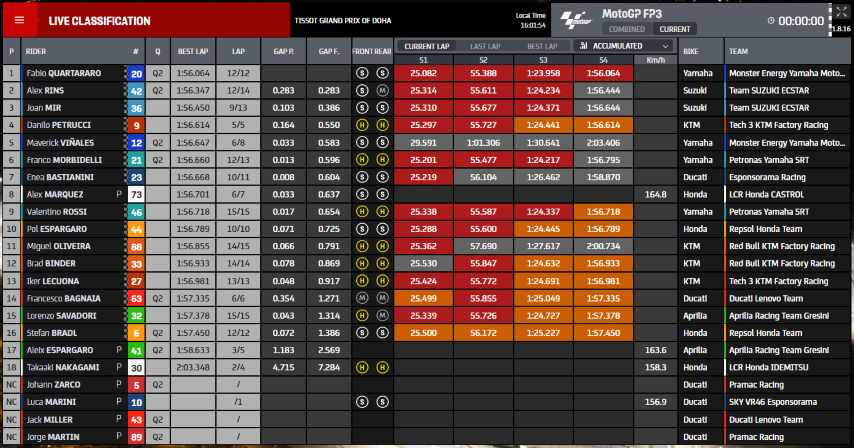Select rider Franco MORBIDELLI

(64, 160)
